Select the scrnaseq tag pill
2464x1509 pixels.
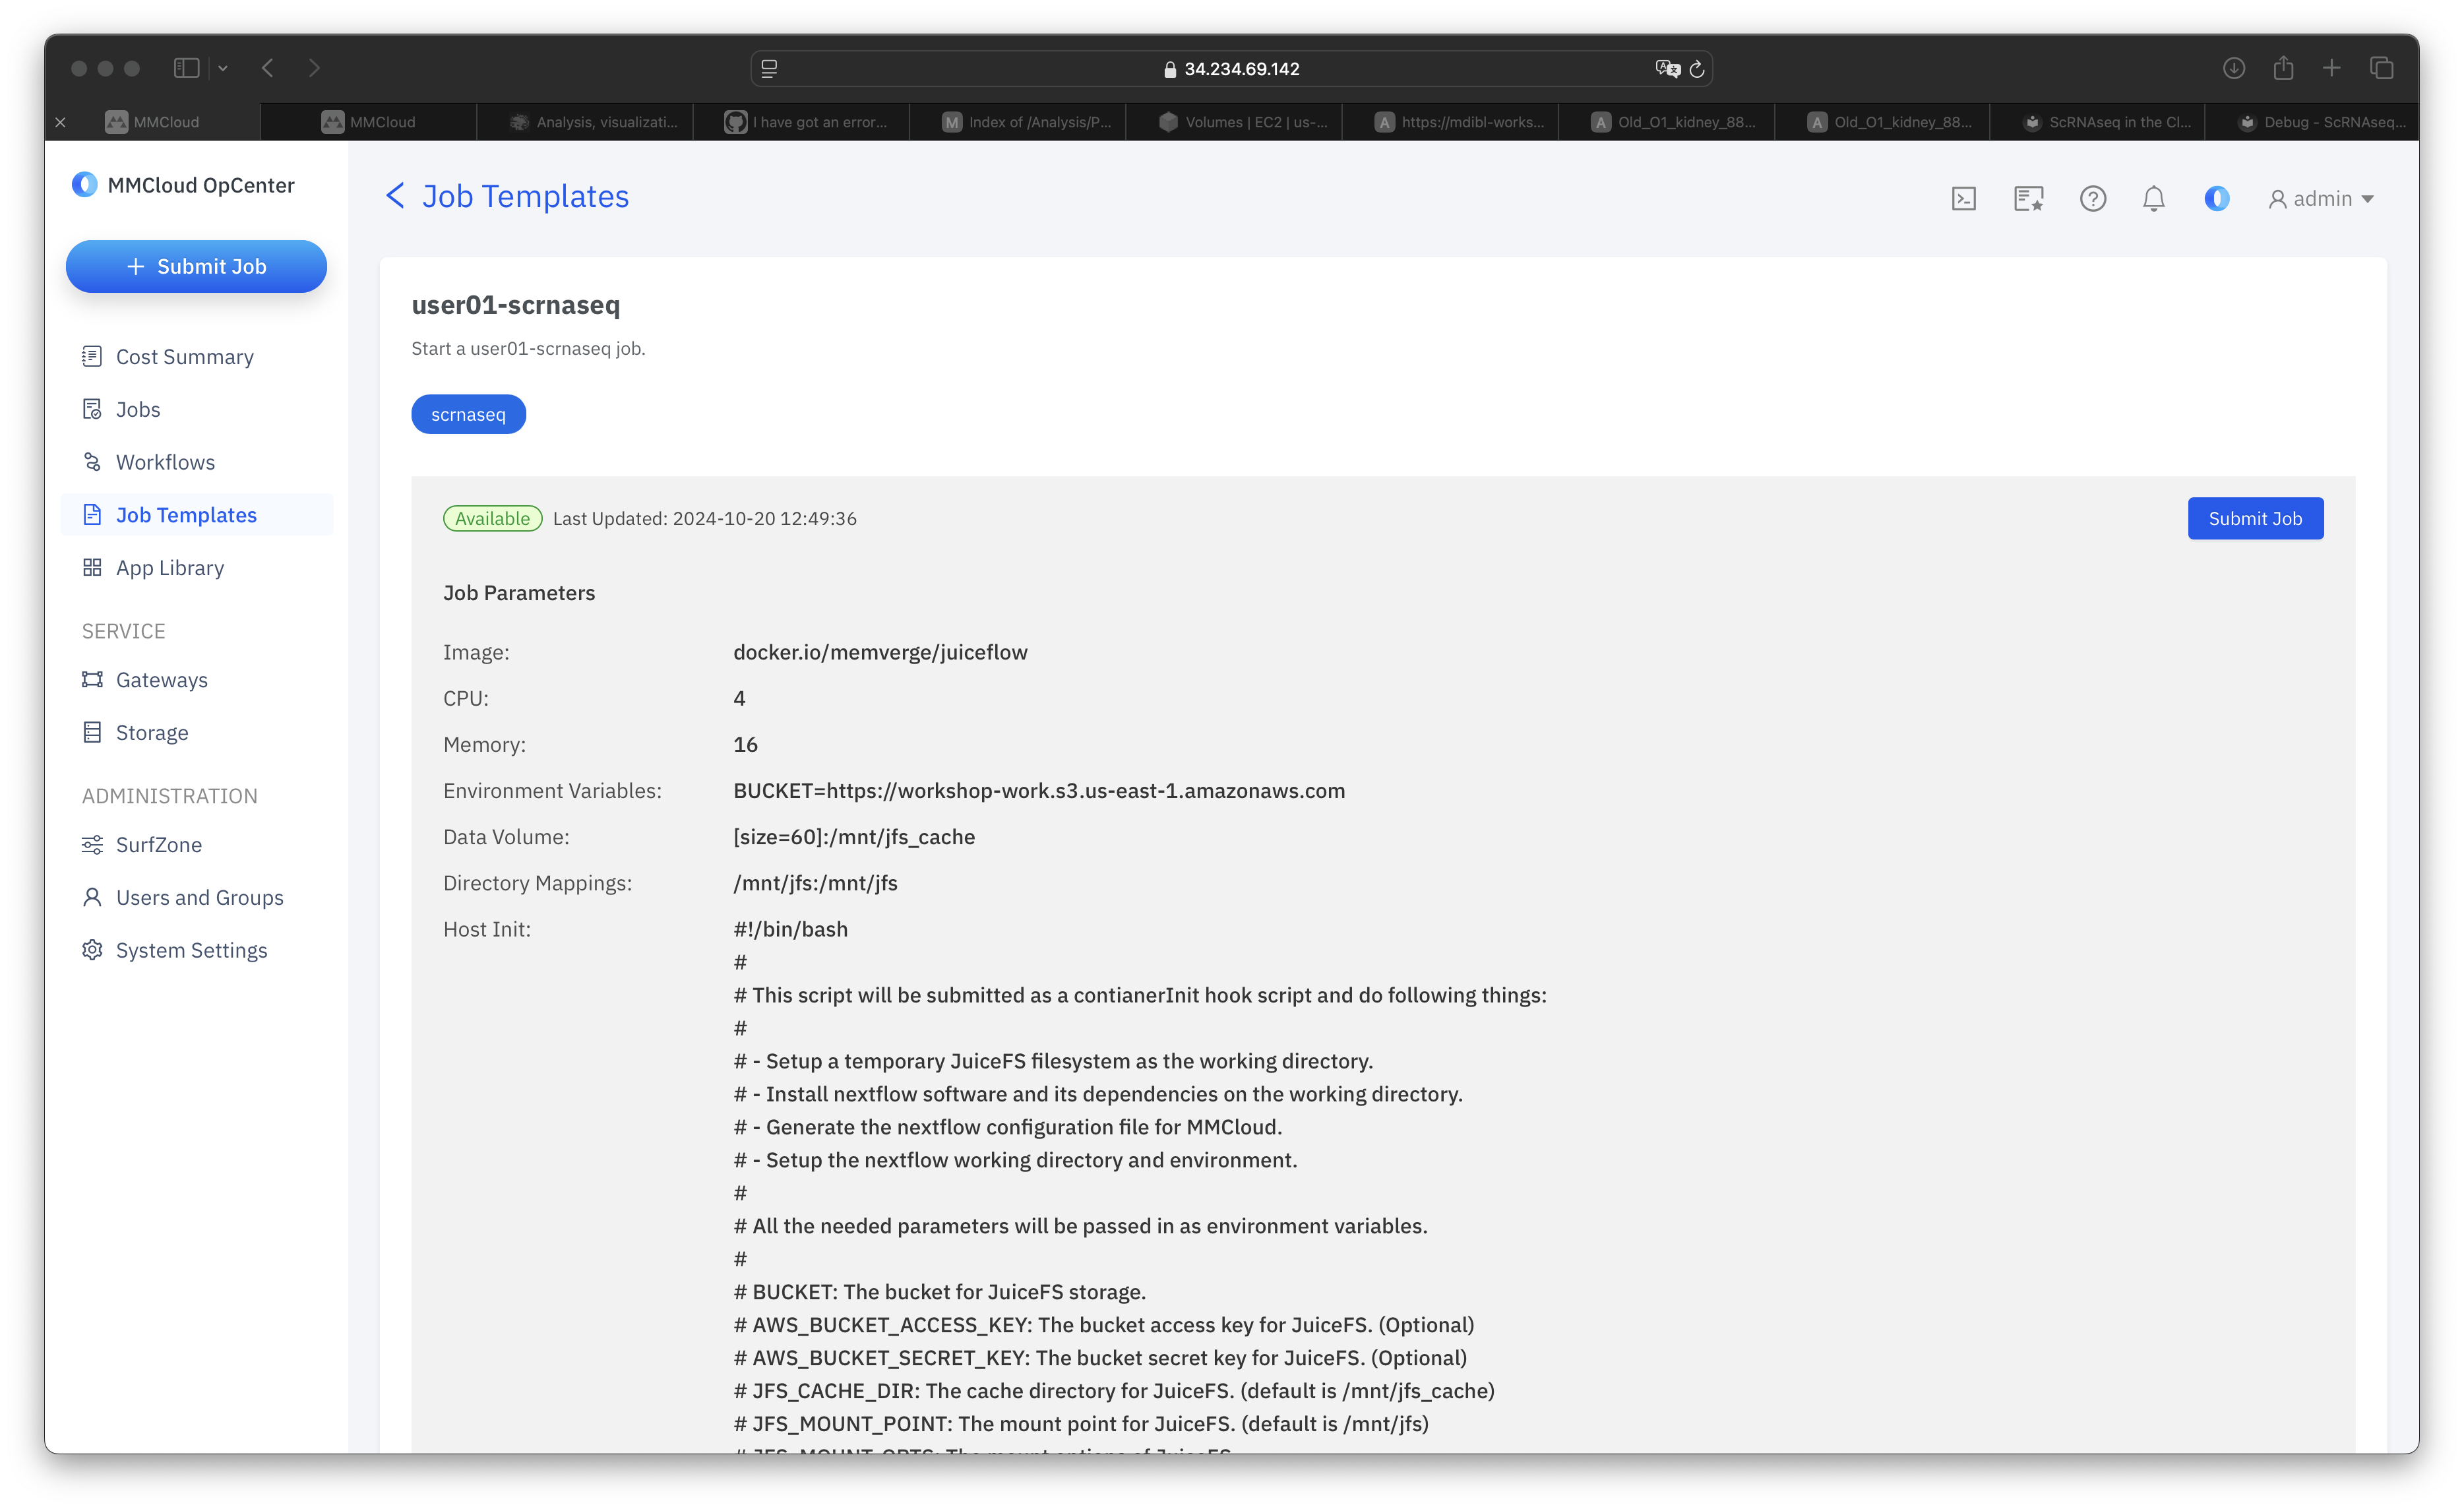coord(468,414)
